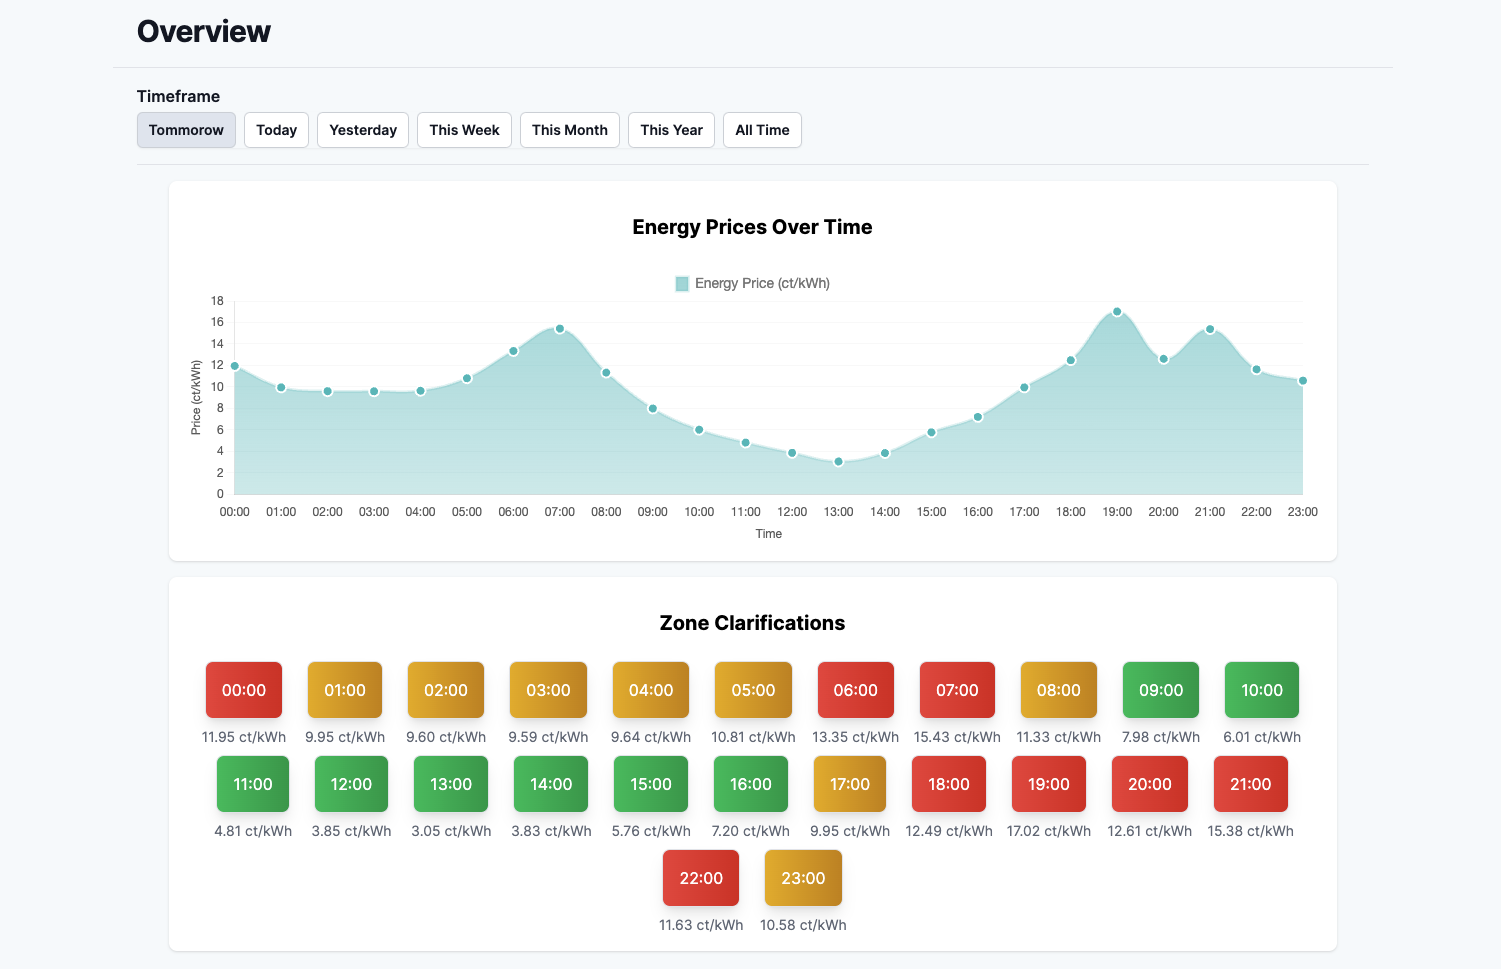Click the 00:00 red zone tile
The height and width of the screenshot is (969, 1501).
tap(244, 690)
